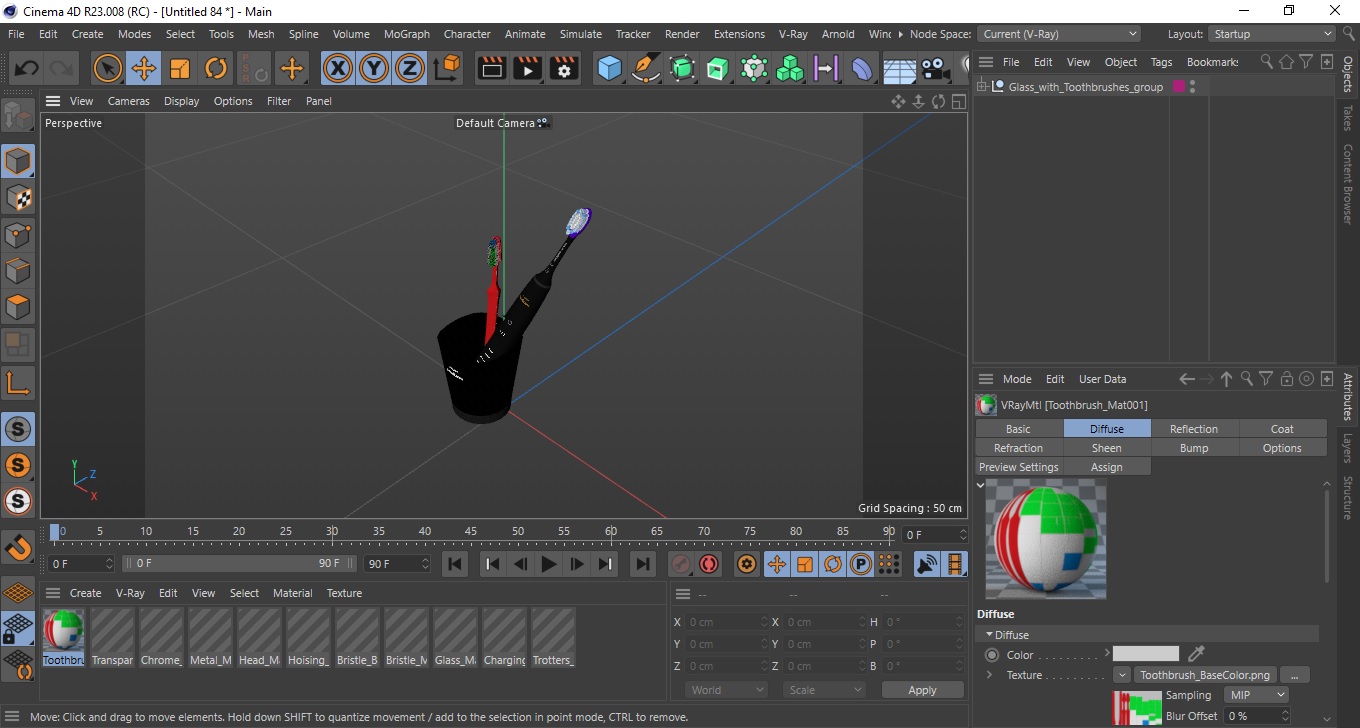The height and width of the screenshot is (728, 1360).
Task: Select the Spline Pen tool
Action: 646,68
